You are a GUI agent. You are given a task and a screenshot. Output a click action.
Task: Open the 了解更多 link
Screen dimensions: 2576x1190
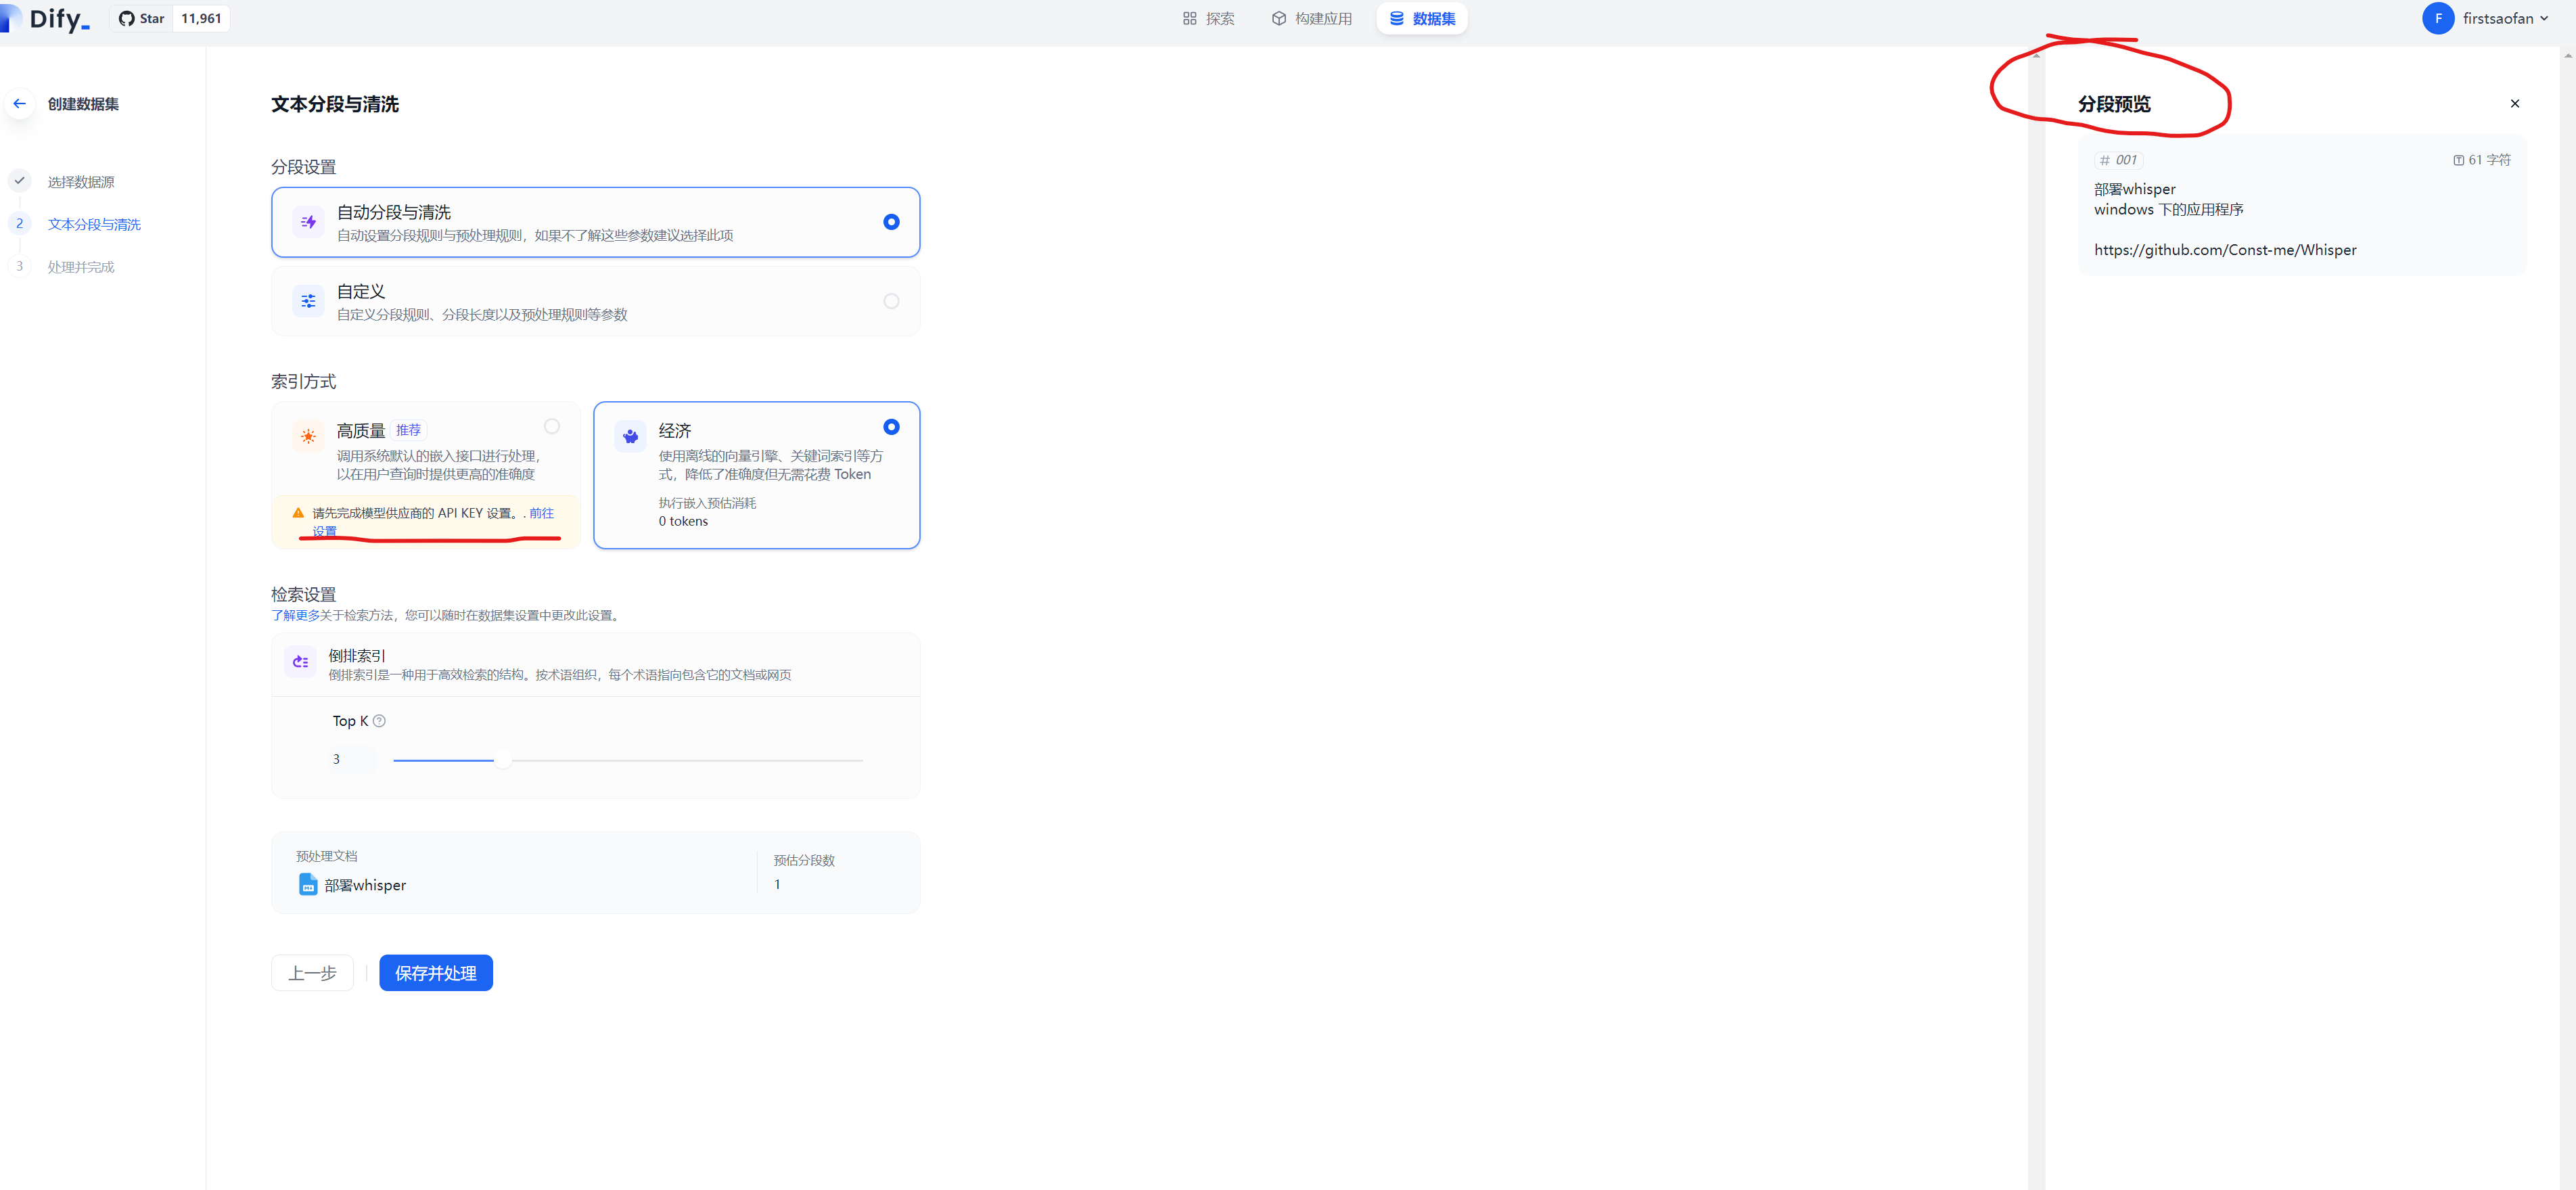295,615
